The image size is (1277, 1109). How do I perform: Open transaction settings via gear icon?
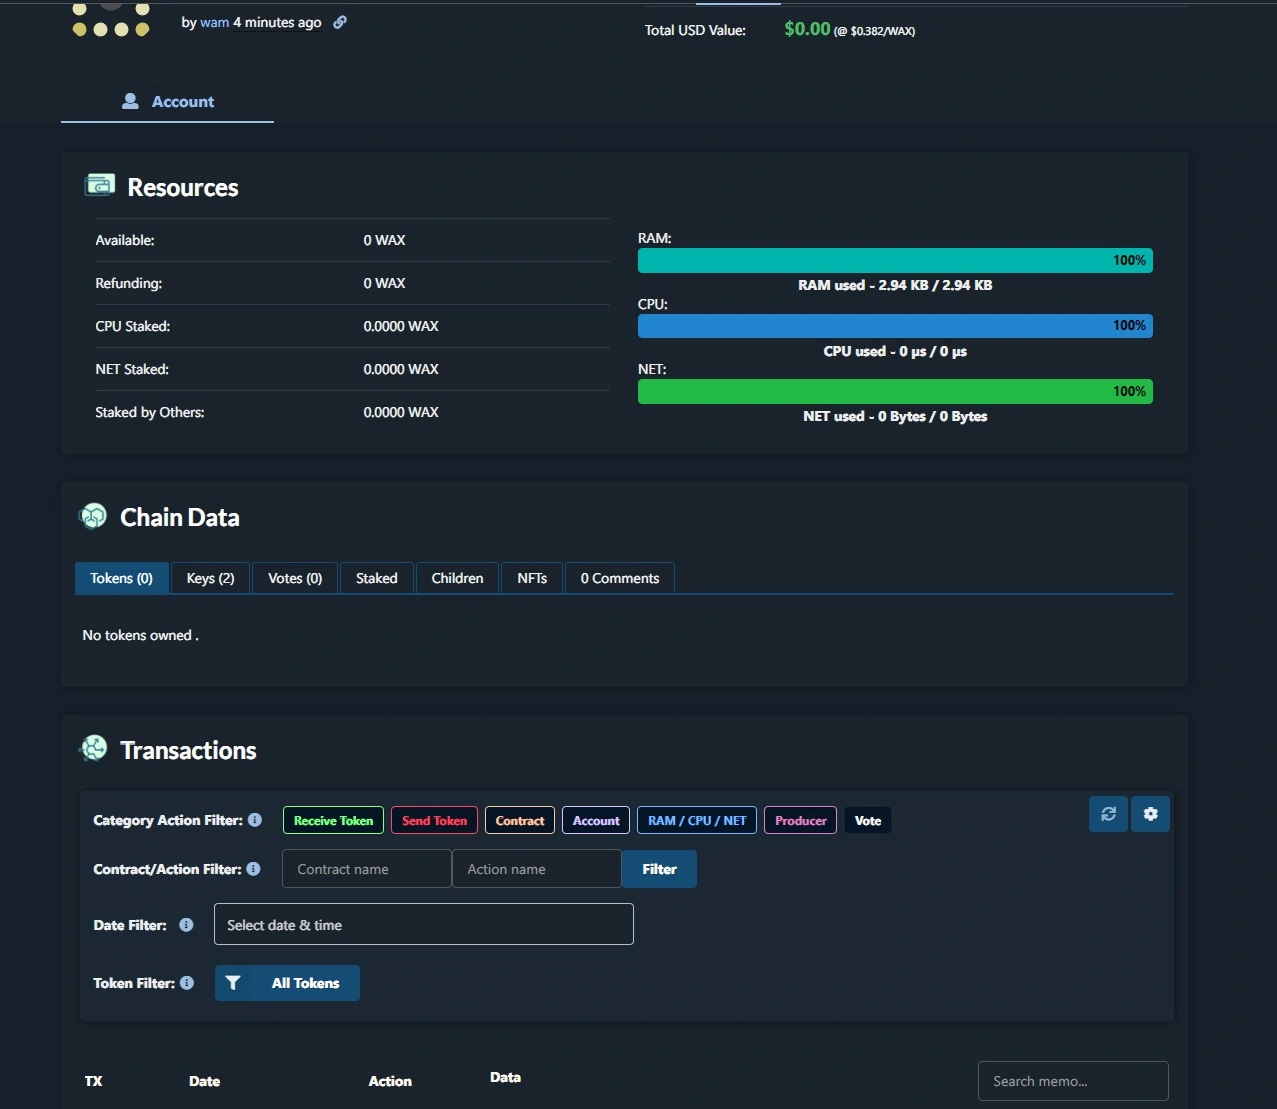(x=1150, y=814)
